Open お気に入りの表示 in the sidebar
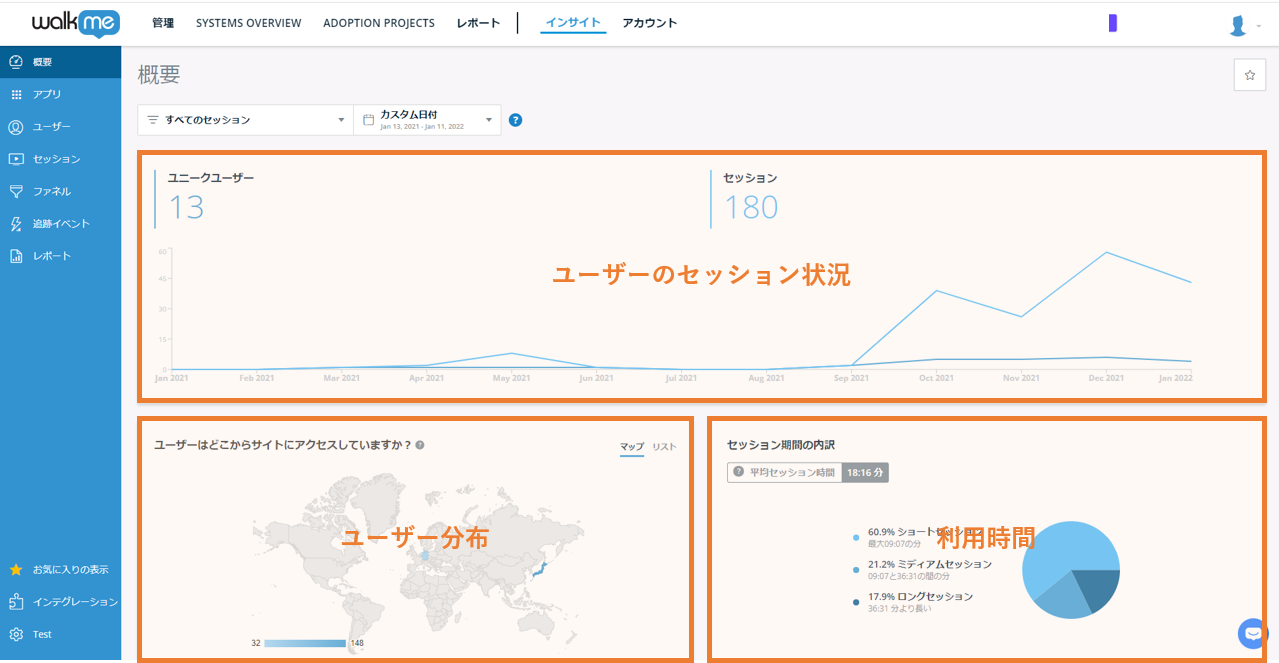 [x=69, y=570]
